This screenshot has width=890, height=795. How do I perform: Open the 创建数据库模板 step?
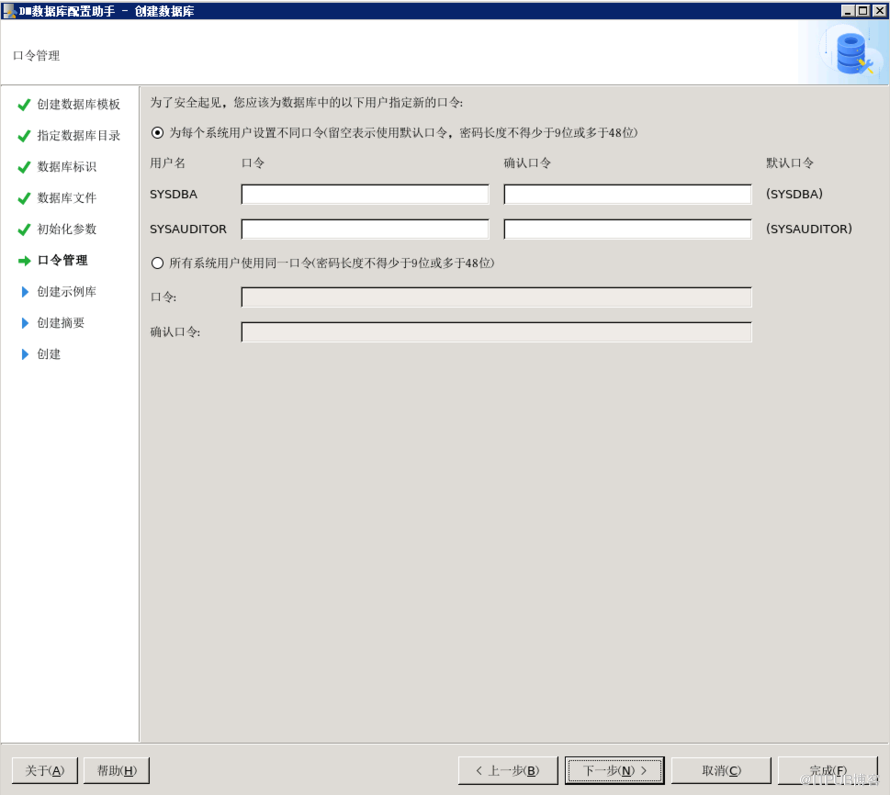click(x=78, y=104)
